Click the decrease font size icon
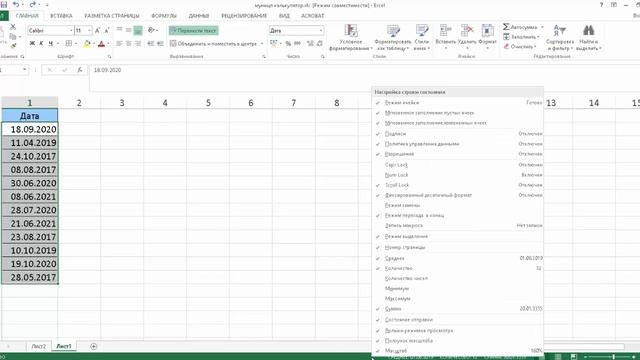Image resolution: width=640 pixels, height=360 pixels. click(x=107, y=31)
